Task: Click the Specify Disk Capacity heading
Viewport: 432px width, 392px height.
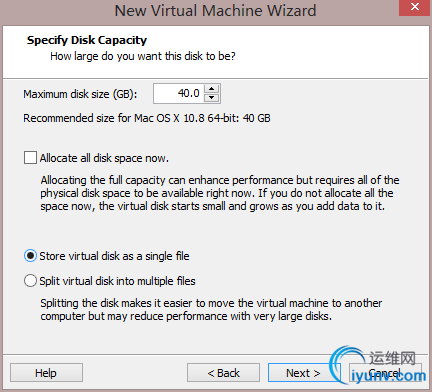Action: (87, 40)
